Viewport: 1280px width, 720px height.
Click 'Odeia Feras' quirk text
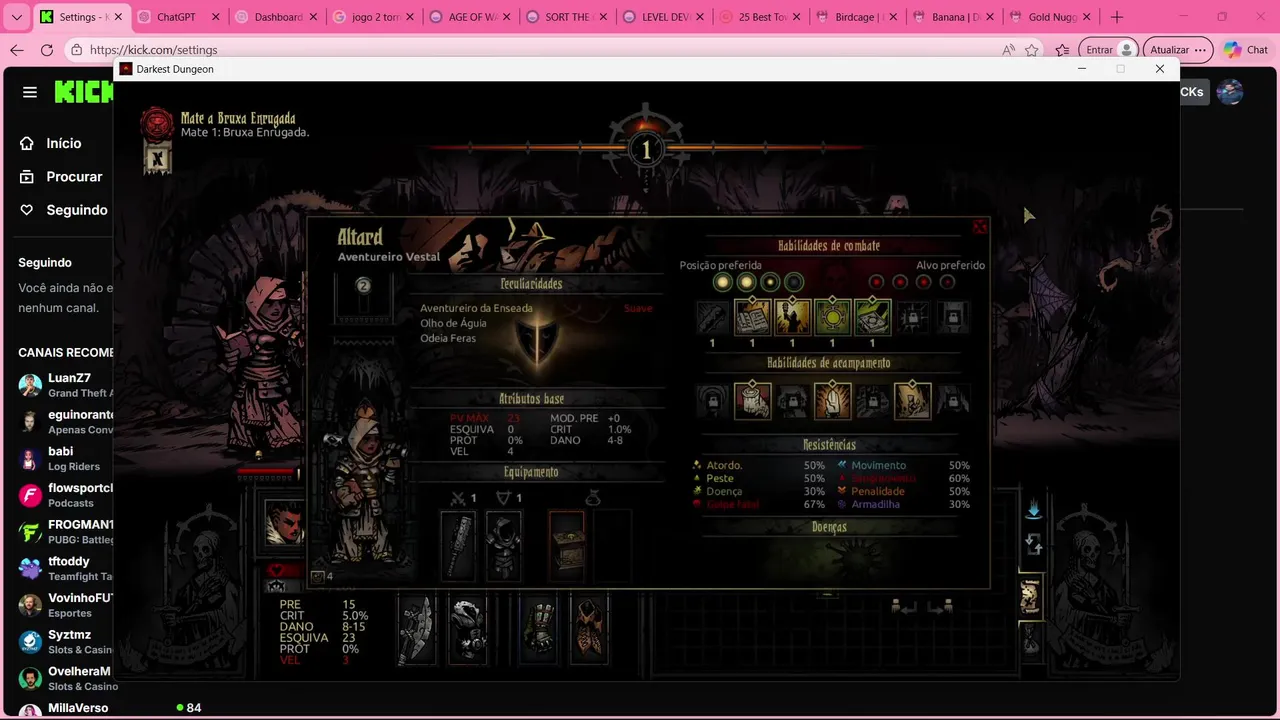pyautogui.click(x=448, y=338)
